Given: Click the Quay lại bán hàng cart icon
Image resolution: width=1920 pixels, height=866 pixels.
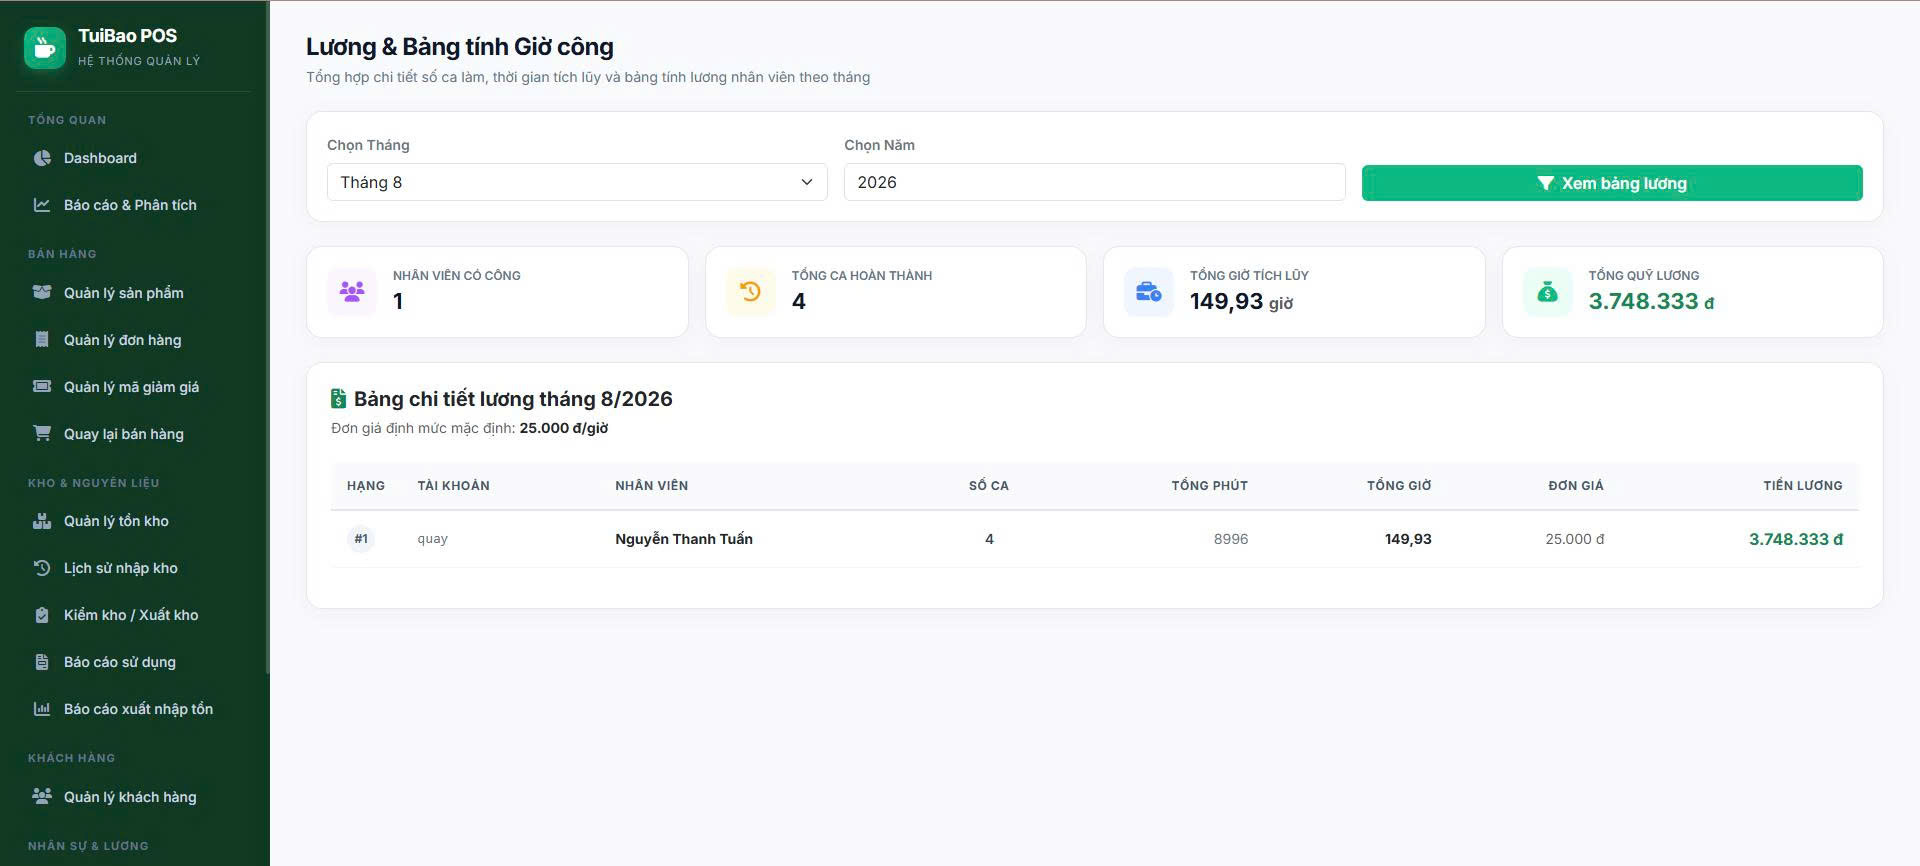Looking at the screenshot, I should coord(42,434).
